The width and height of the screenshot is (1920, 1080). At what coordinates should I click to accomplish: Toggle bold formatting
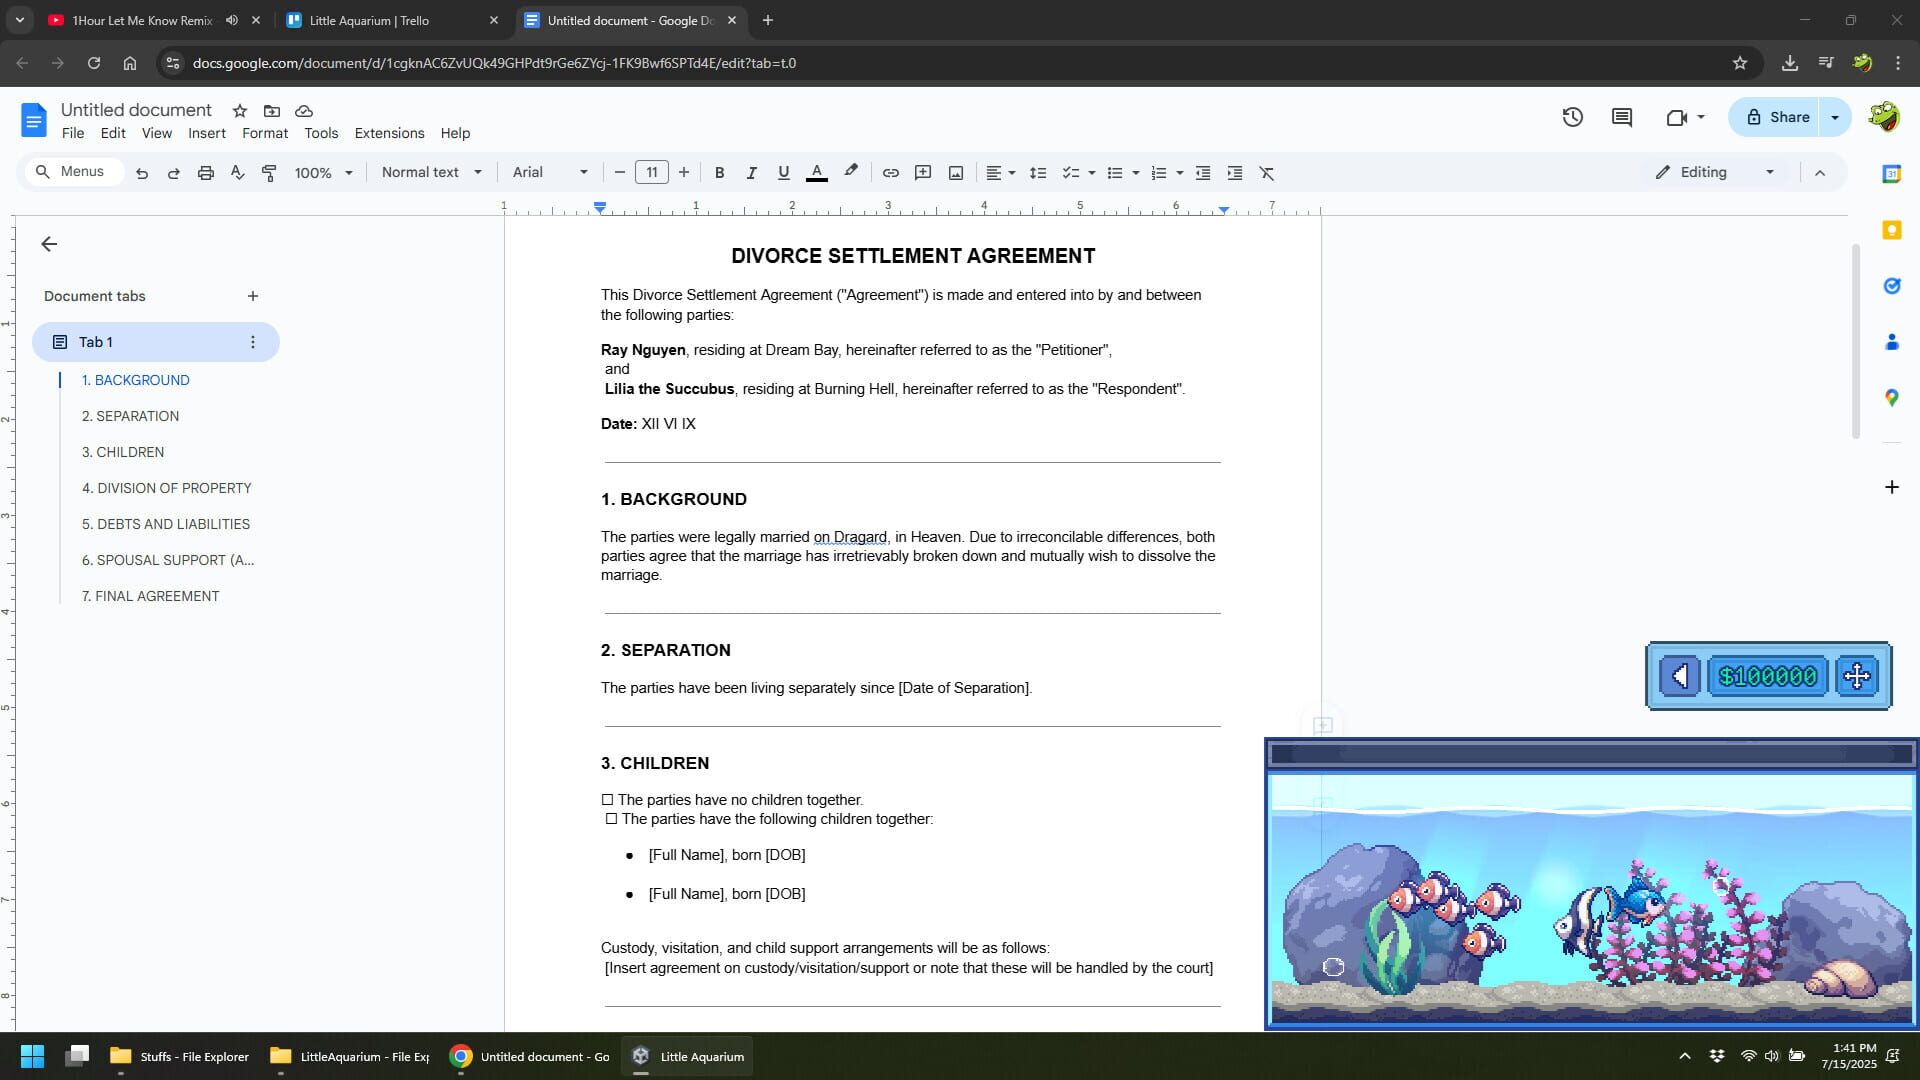(x=719, y=172)
